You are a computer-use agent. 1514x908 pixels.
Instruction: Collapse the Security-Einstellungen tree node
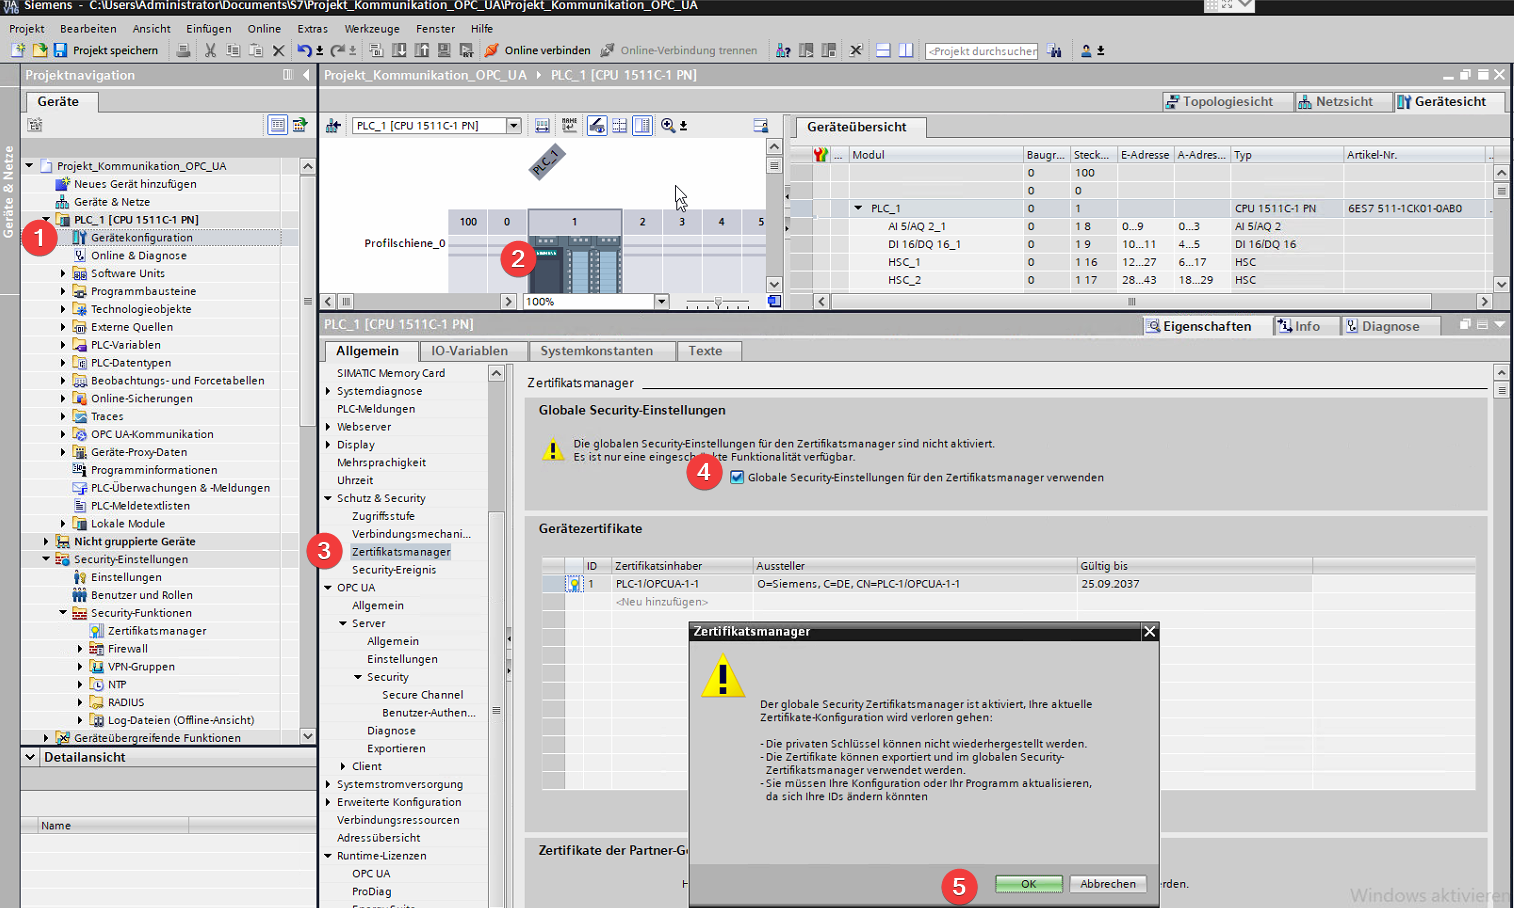(46, 559)
